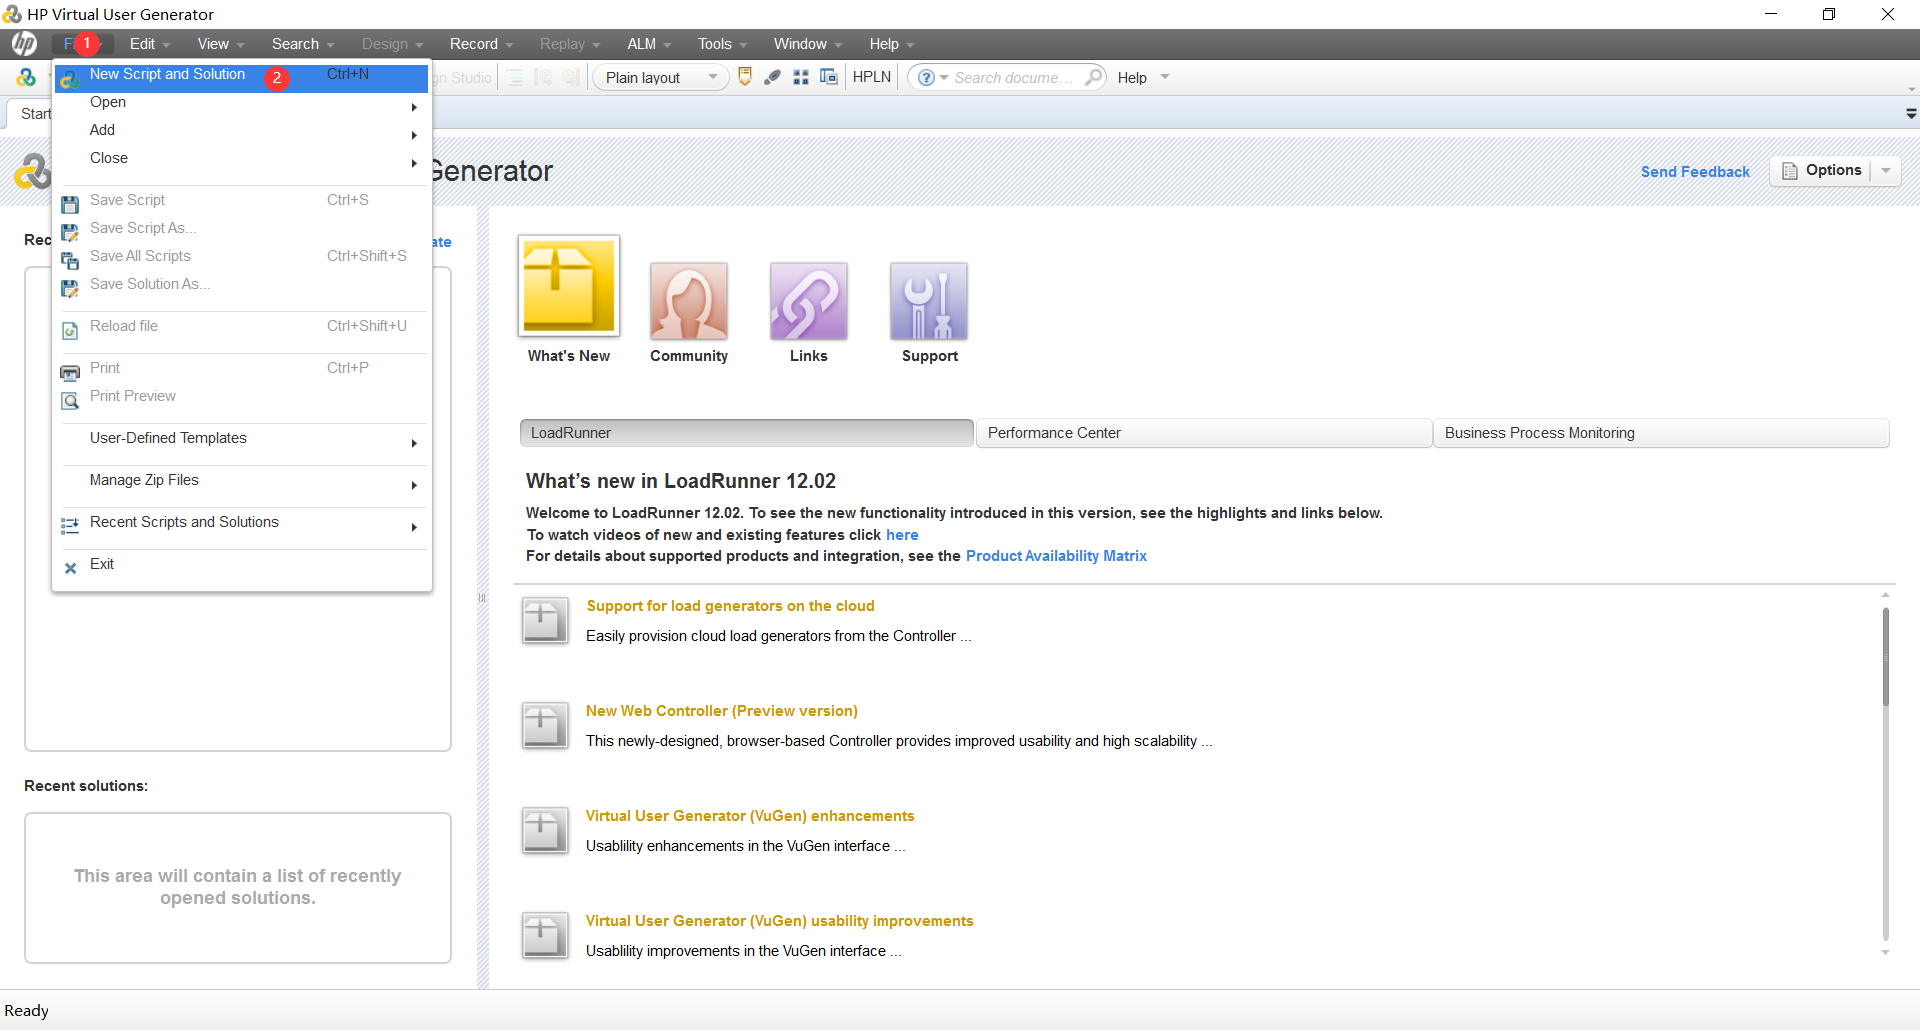1920x1030 pixels.
Task: Click the Exit X icon
Action: click(x=70, y=568)
